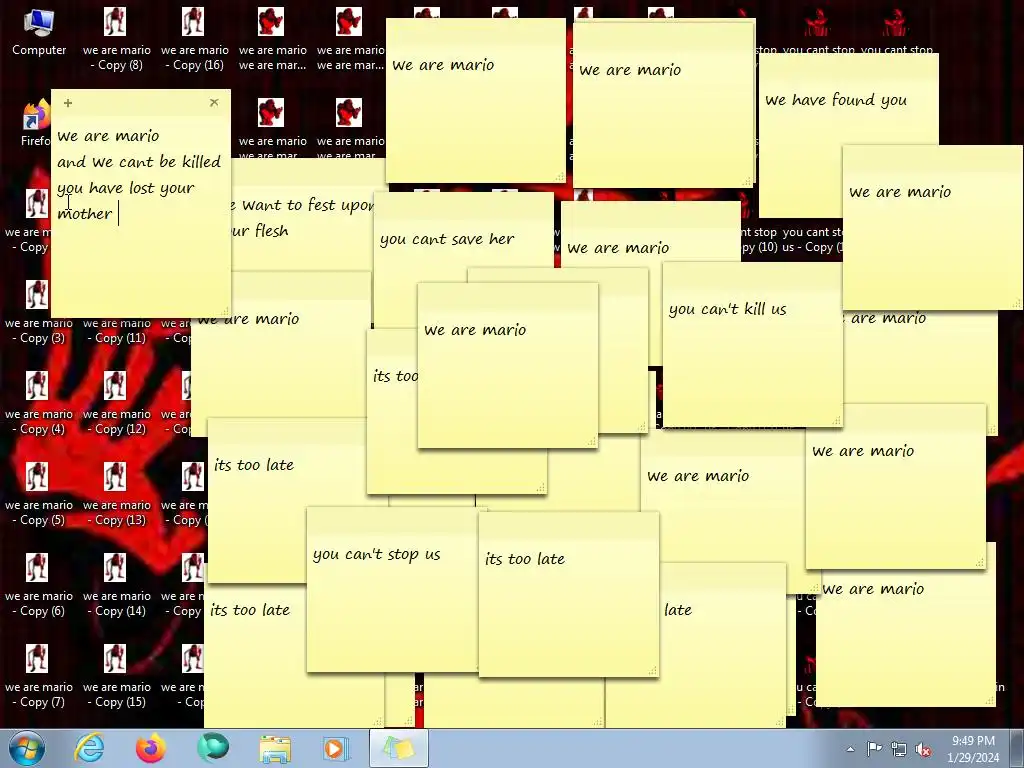This screenshot has width=1024, height=768.
Task: Launch Windows Media Player from the taskbar
Action: click(336, 748)
